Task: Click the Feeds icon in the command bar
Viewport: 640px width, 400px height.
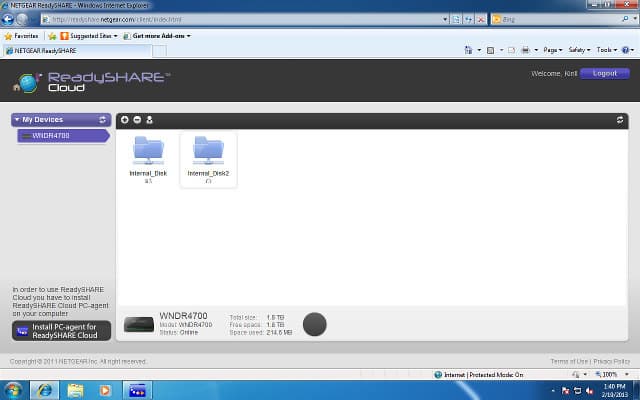Action: pos(491,50)
